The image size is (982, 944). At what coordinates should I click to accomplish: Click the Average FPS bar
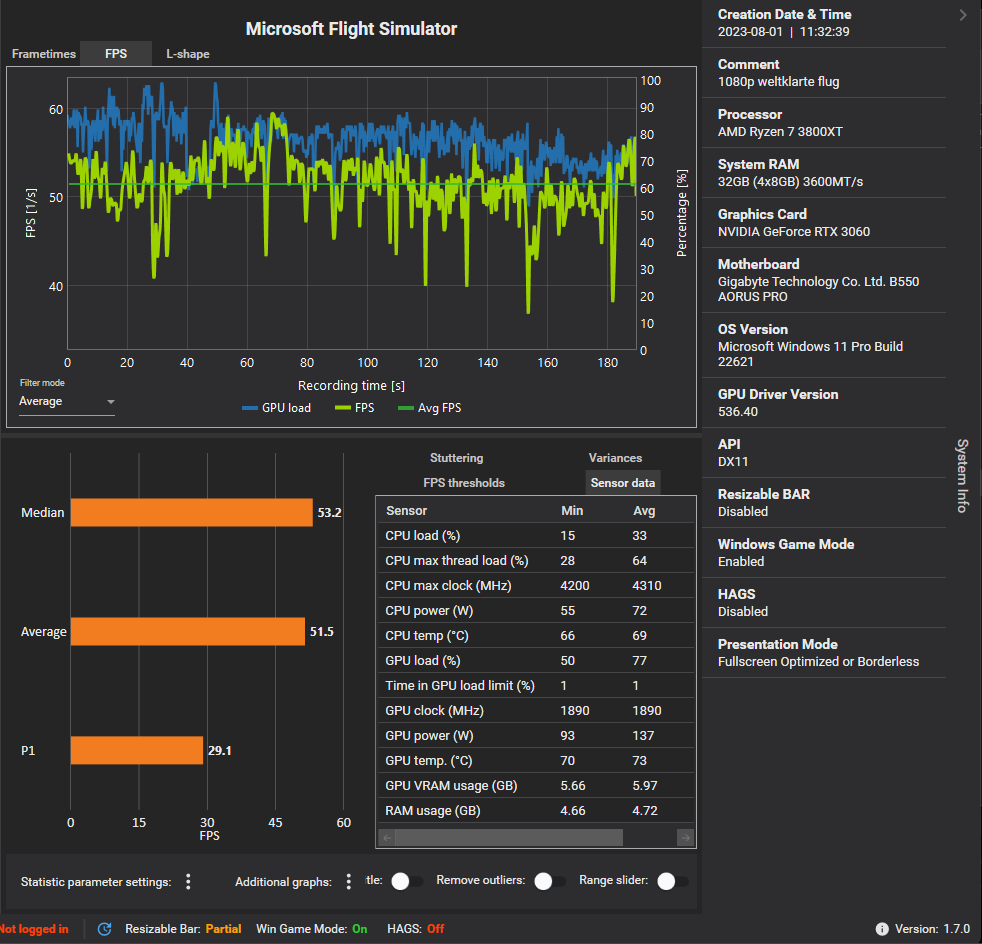[188, 631]
